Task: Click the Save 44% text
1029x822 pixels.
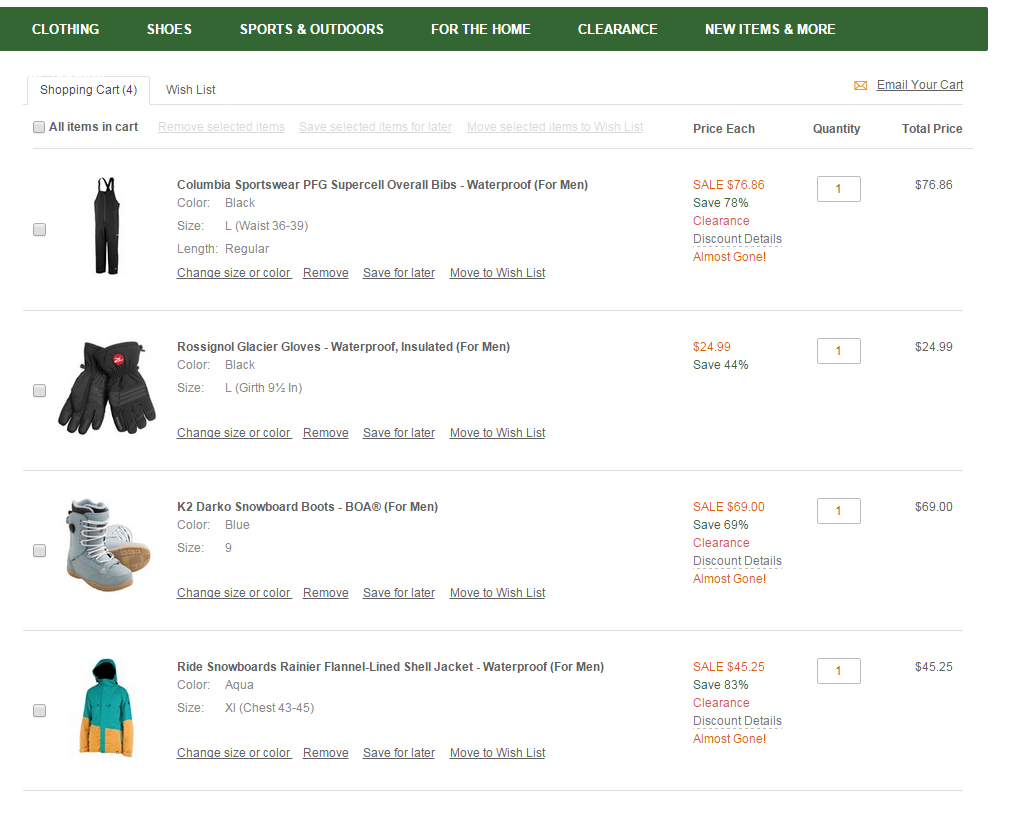Action: pos(721,365)
